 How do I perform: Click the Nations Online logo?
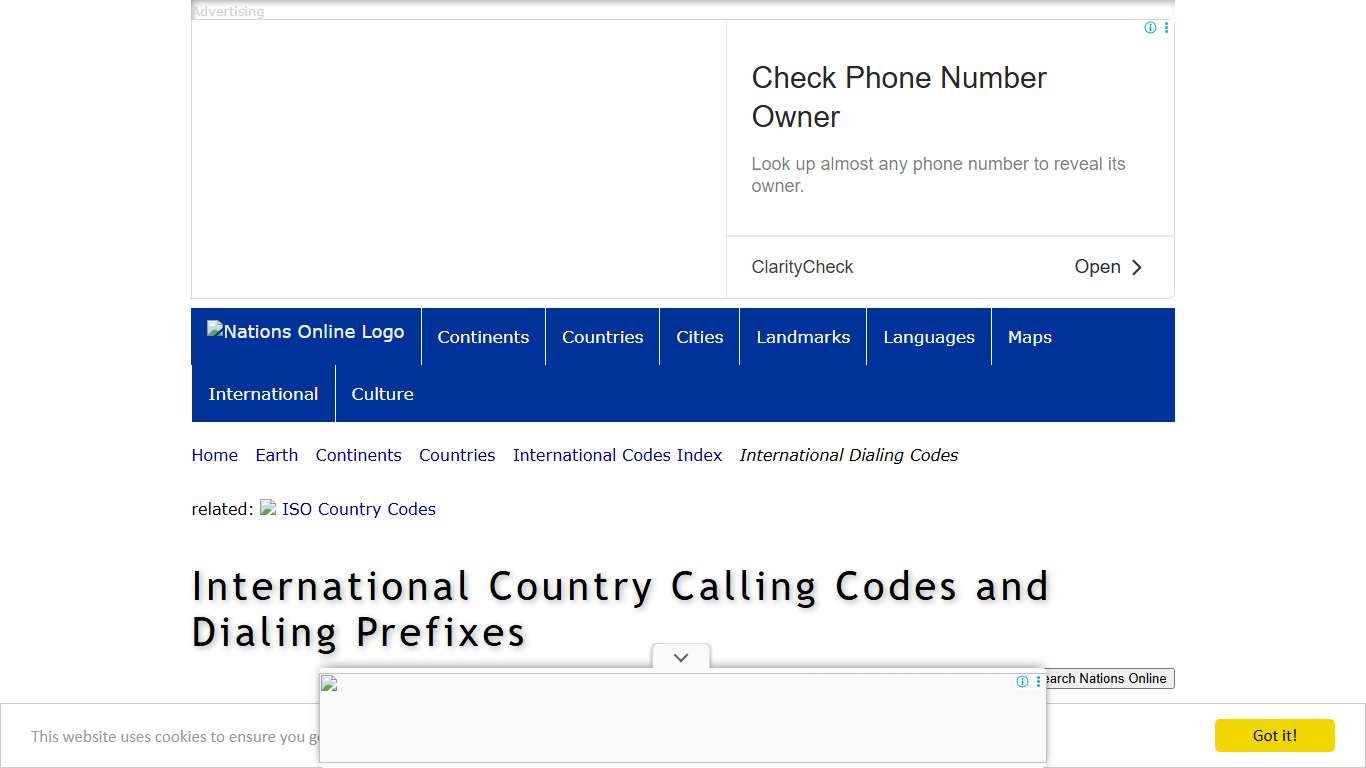pos(305,331)
